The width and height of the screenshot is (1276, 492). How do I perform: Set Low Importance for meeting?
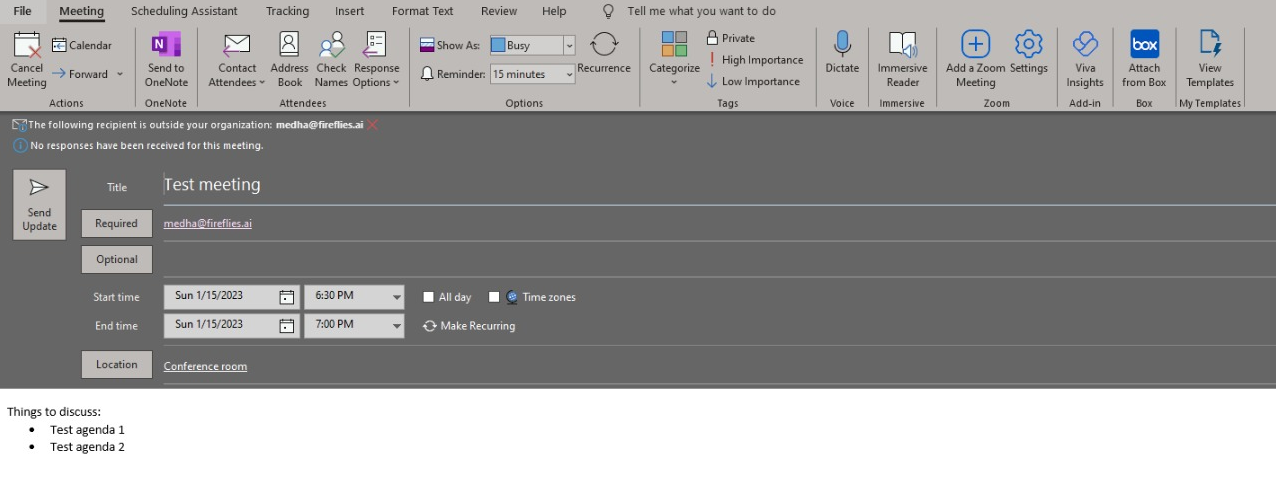[x=753, y=81]
